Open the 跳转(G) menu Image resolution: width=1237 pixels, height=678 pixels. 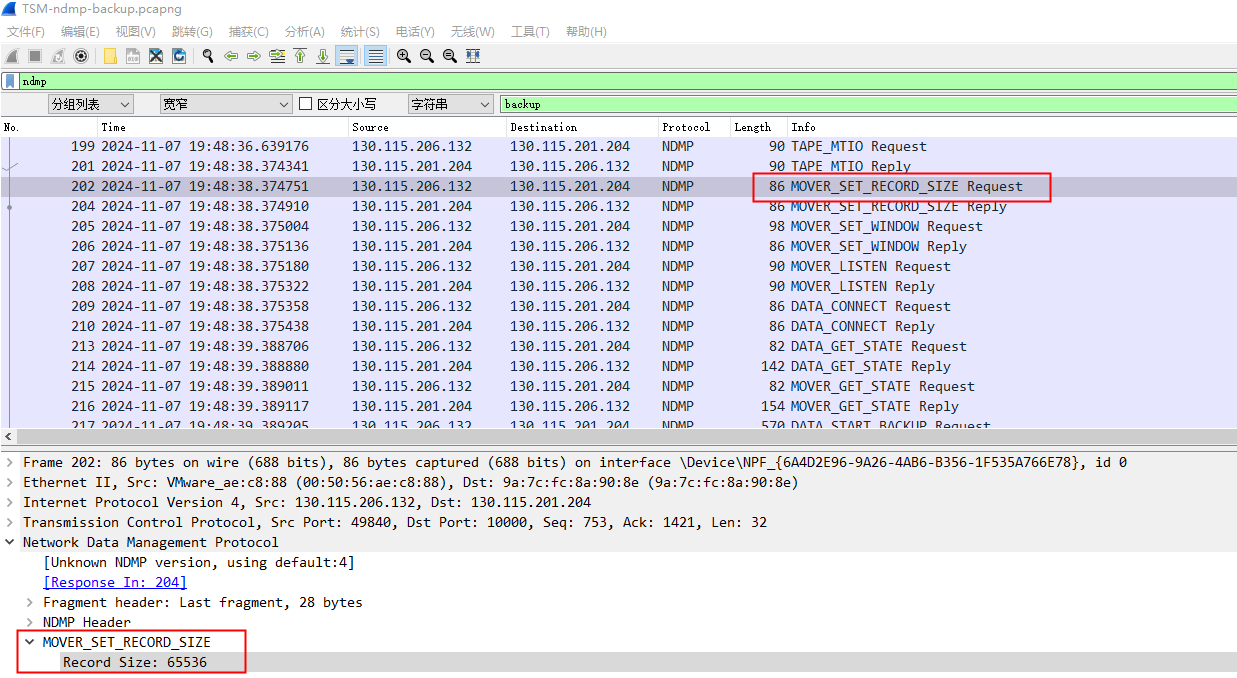click(x=192, y=32)
